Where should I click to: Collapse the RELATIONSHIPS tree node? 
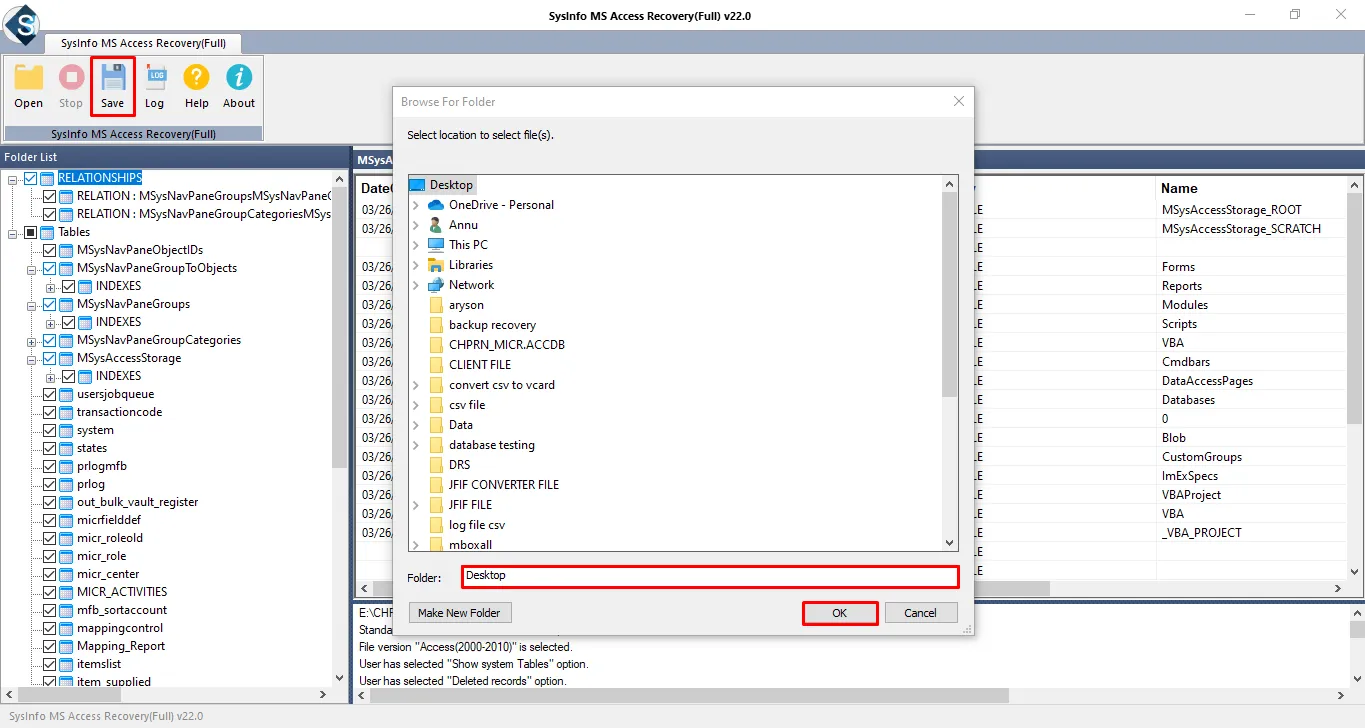(x=13, y=178)
